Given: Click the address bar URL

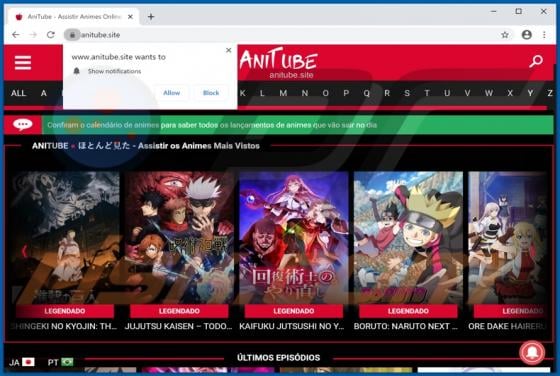Looking at the screenshot, I should click(x=100, y=35).
